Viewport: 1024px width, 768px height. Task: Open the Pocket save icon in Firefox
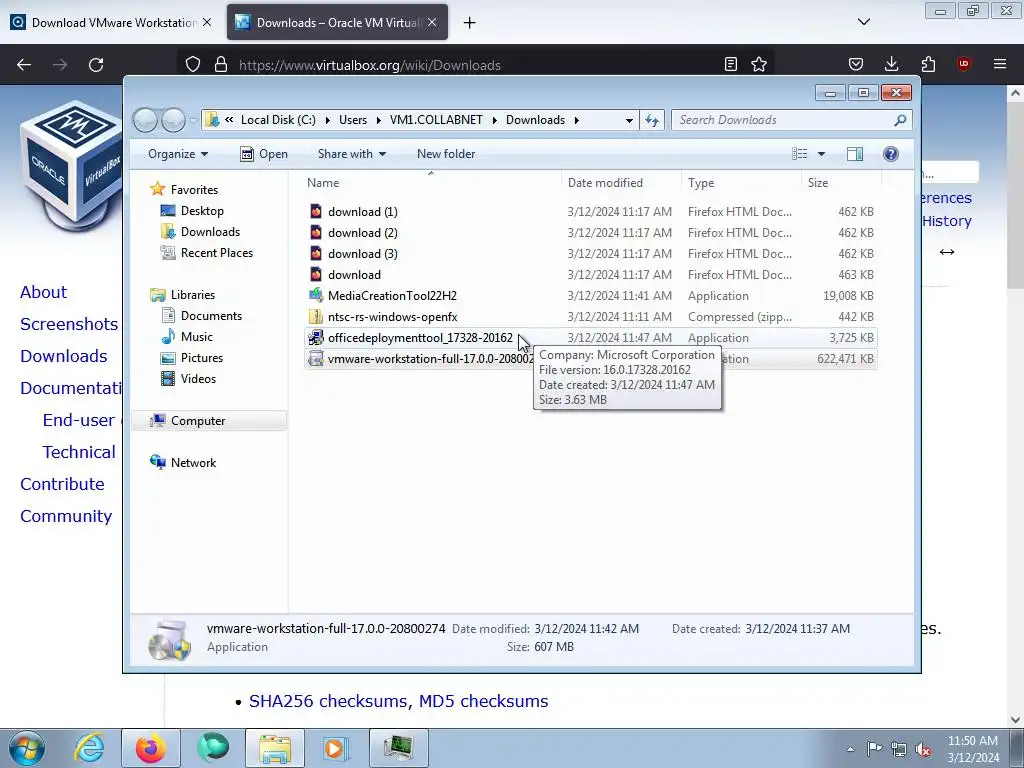856,64
